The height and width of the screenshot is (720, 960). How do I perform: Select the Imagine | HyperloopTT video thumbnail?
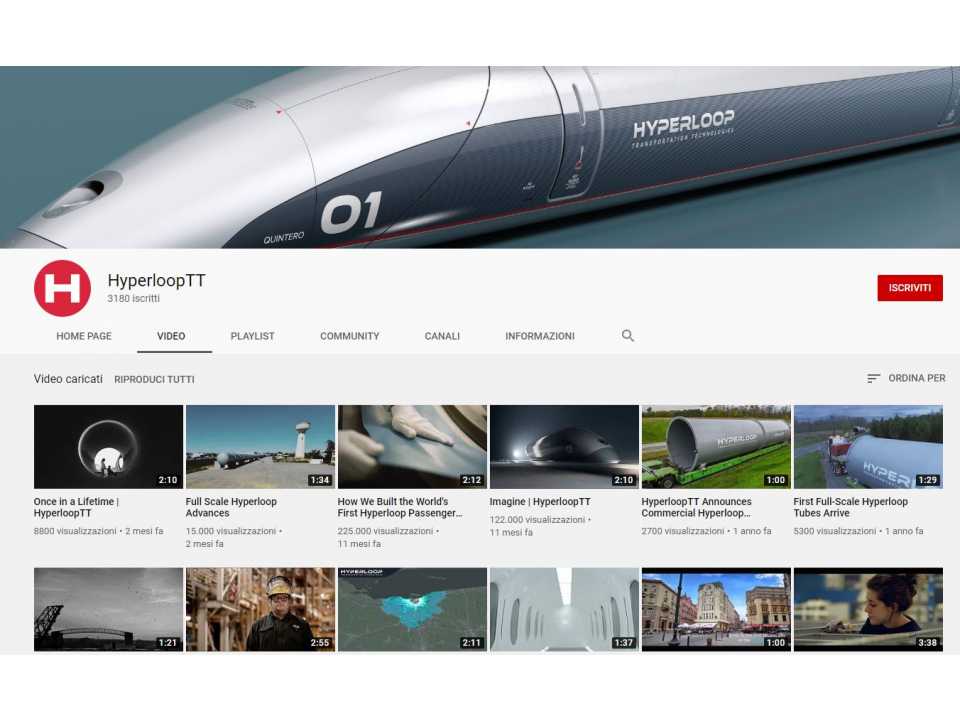563,446
